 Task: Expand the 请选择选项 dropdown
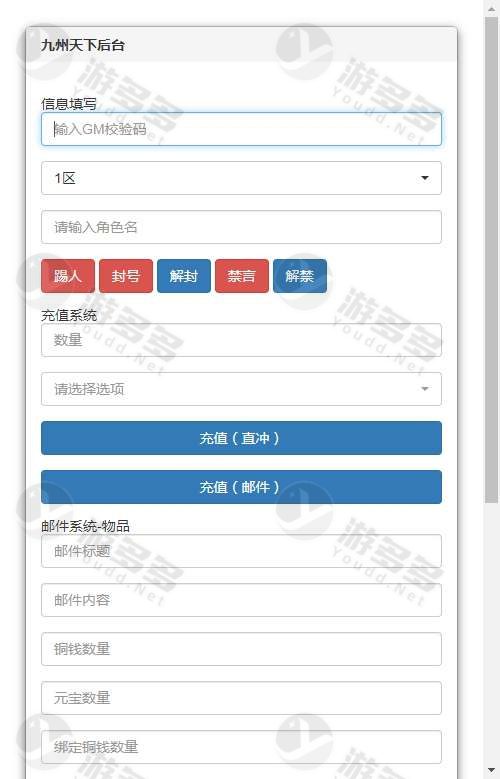point(241,389)
